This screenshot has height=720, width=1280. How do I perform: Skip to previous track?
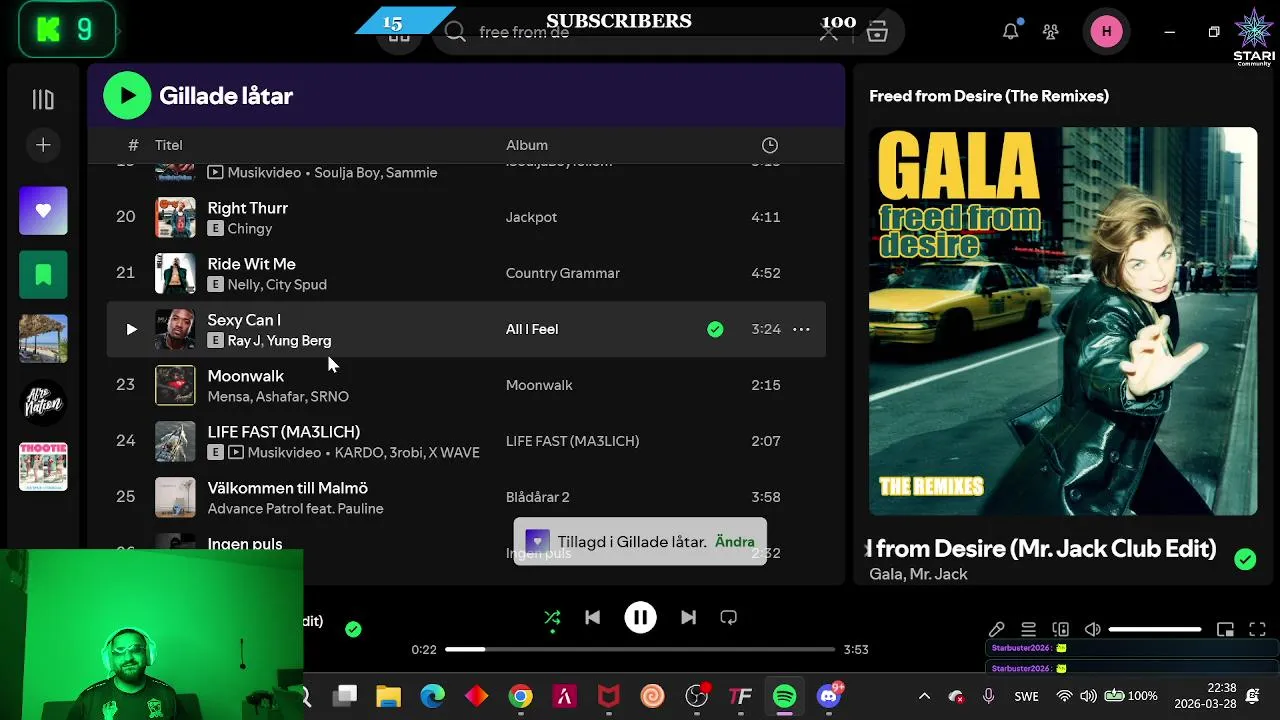click(x=592, y=618)
